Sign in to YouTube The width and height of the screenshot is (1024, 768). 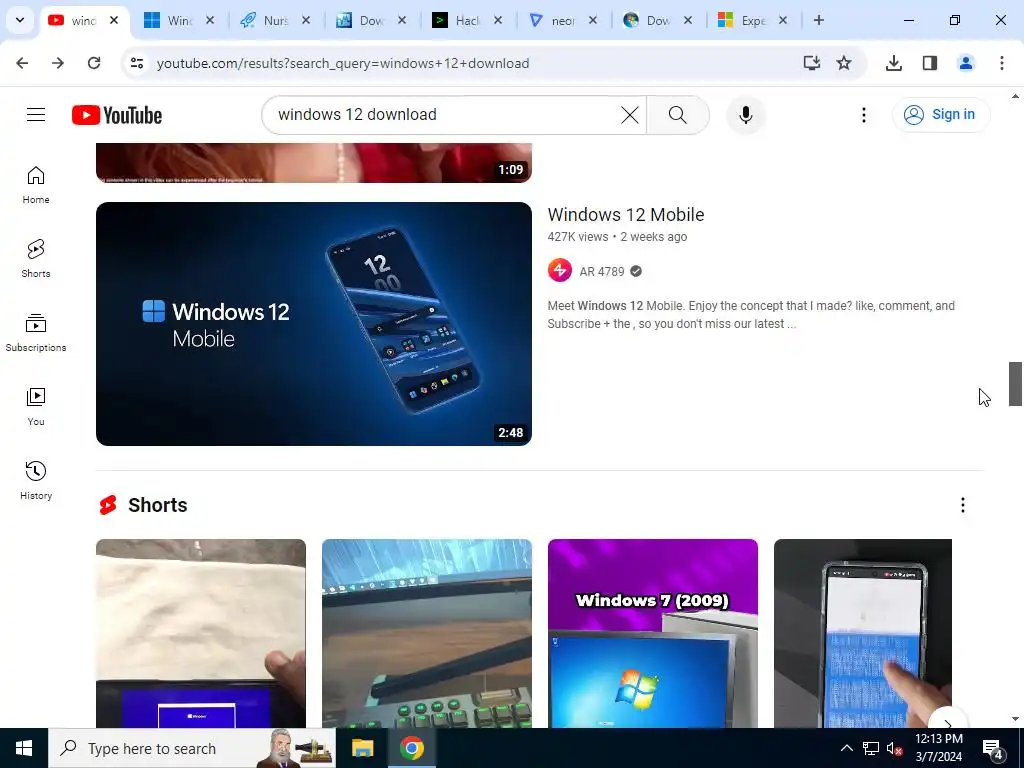tap(940, 114)
